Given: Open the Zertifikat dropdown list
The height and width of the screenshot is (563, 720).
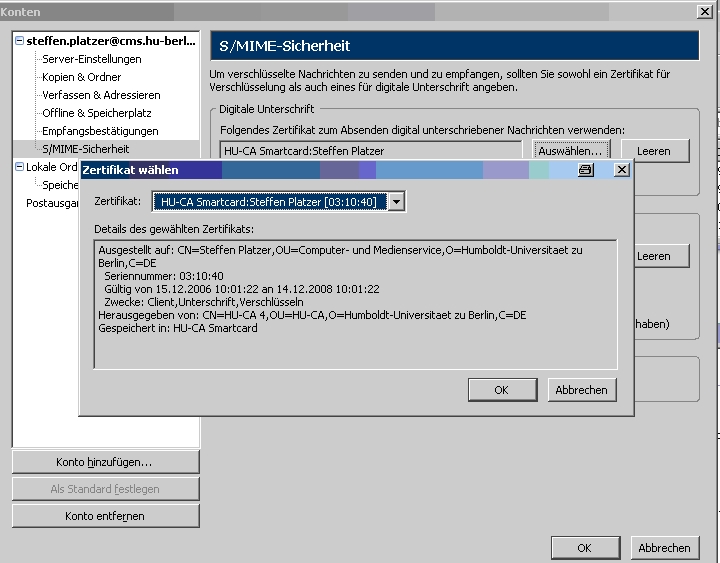Looking at the screenshot, I should [397, 202].
